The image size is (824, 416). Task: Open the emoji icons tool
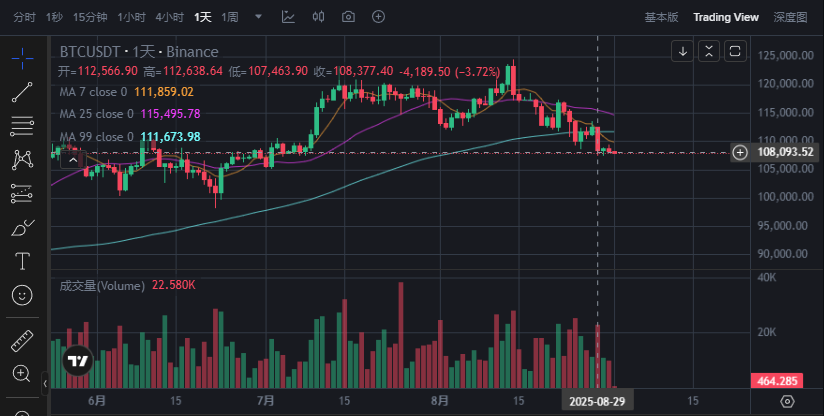(x=22, y=296)
